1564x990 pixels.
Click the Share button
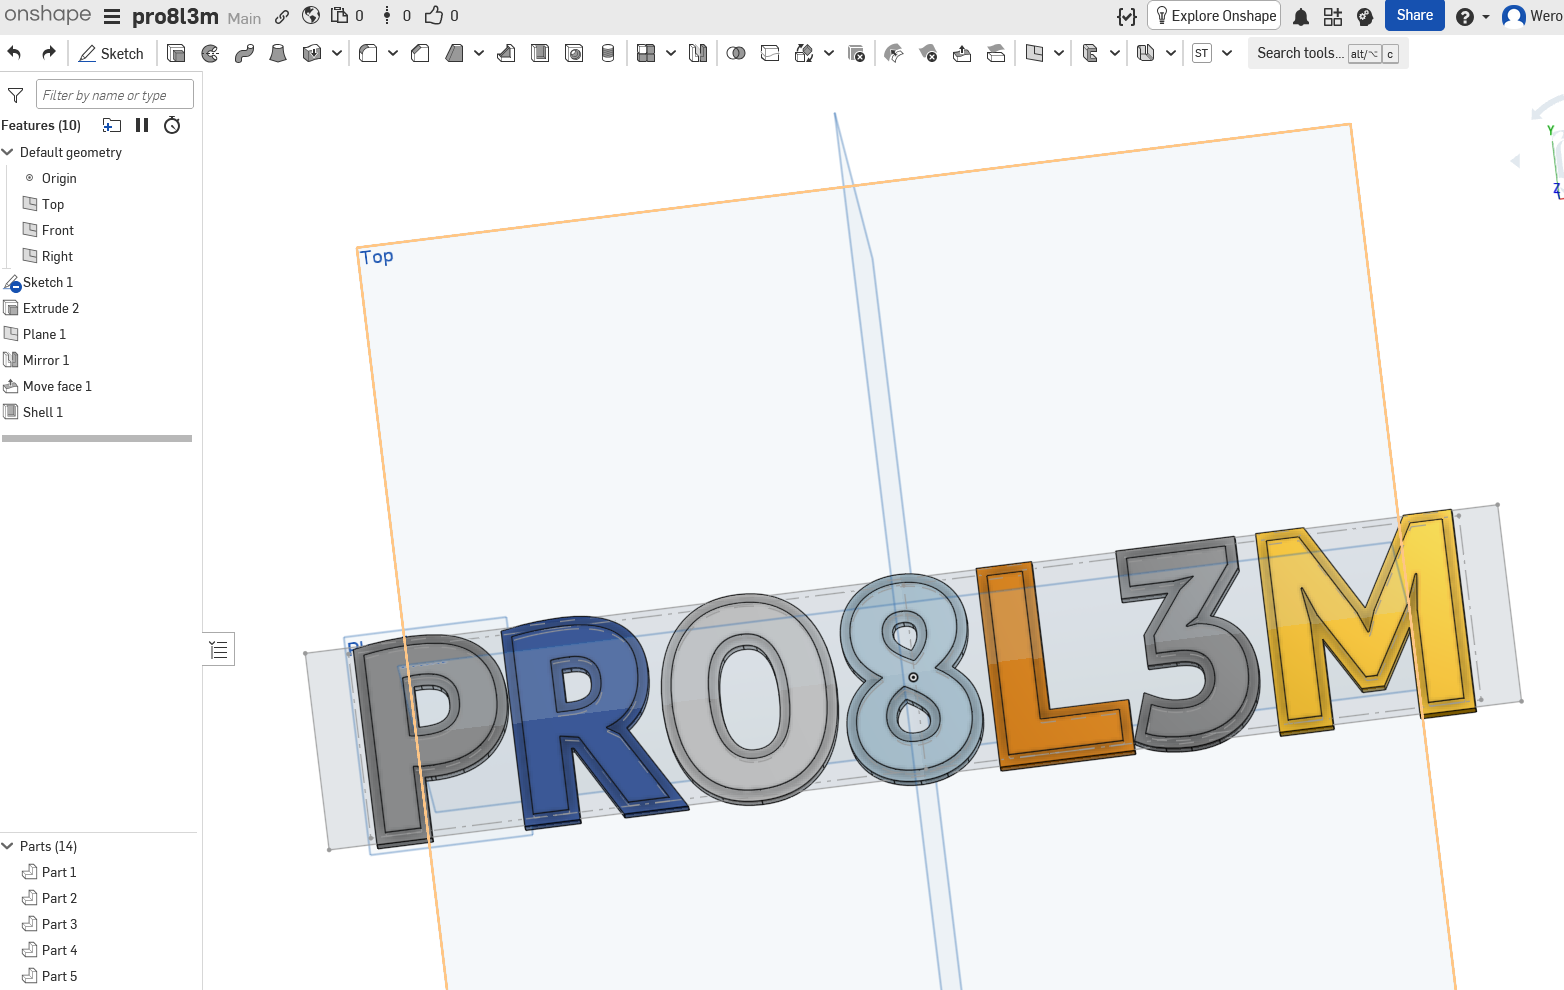(1415, 15)
